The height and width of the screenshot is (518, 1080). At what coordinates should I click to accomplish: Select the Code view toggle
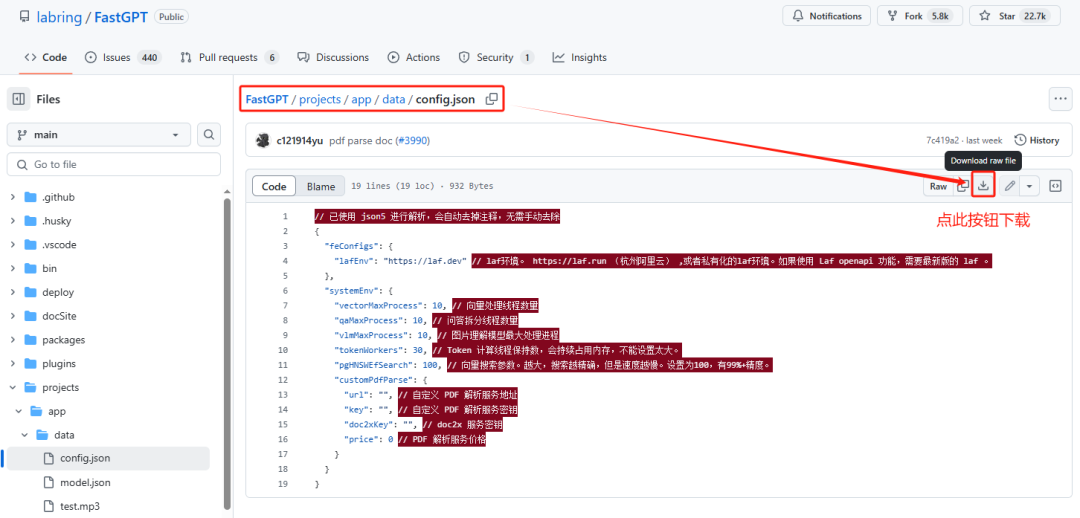coord(274,186)
